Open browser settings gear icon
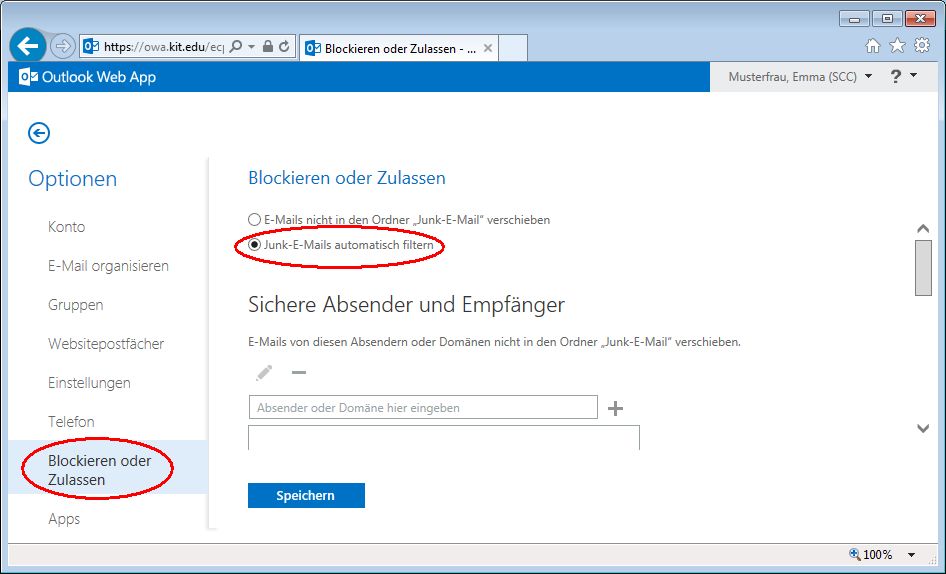Screen dimensions: 946x574 coord(922,46)
